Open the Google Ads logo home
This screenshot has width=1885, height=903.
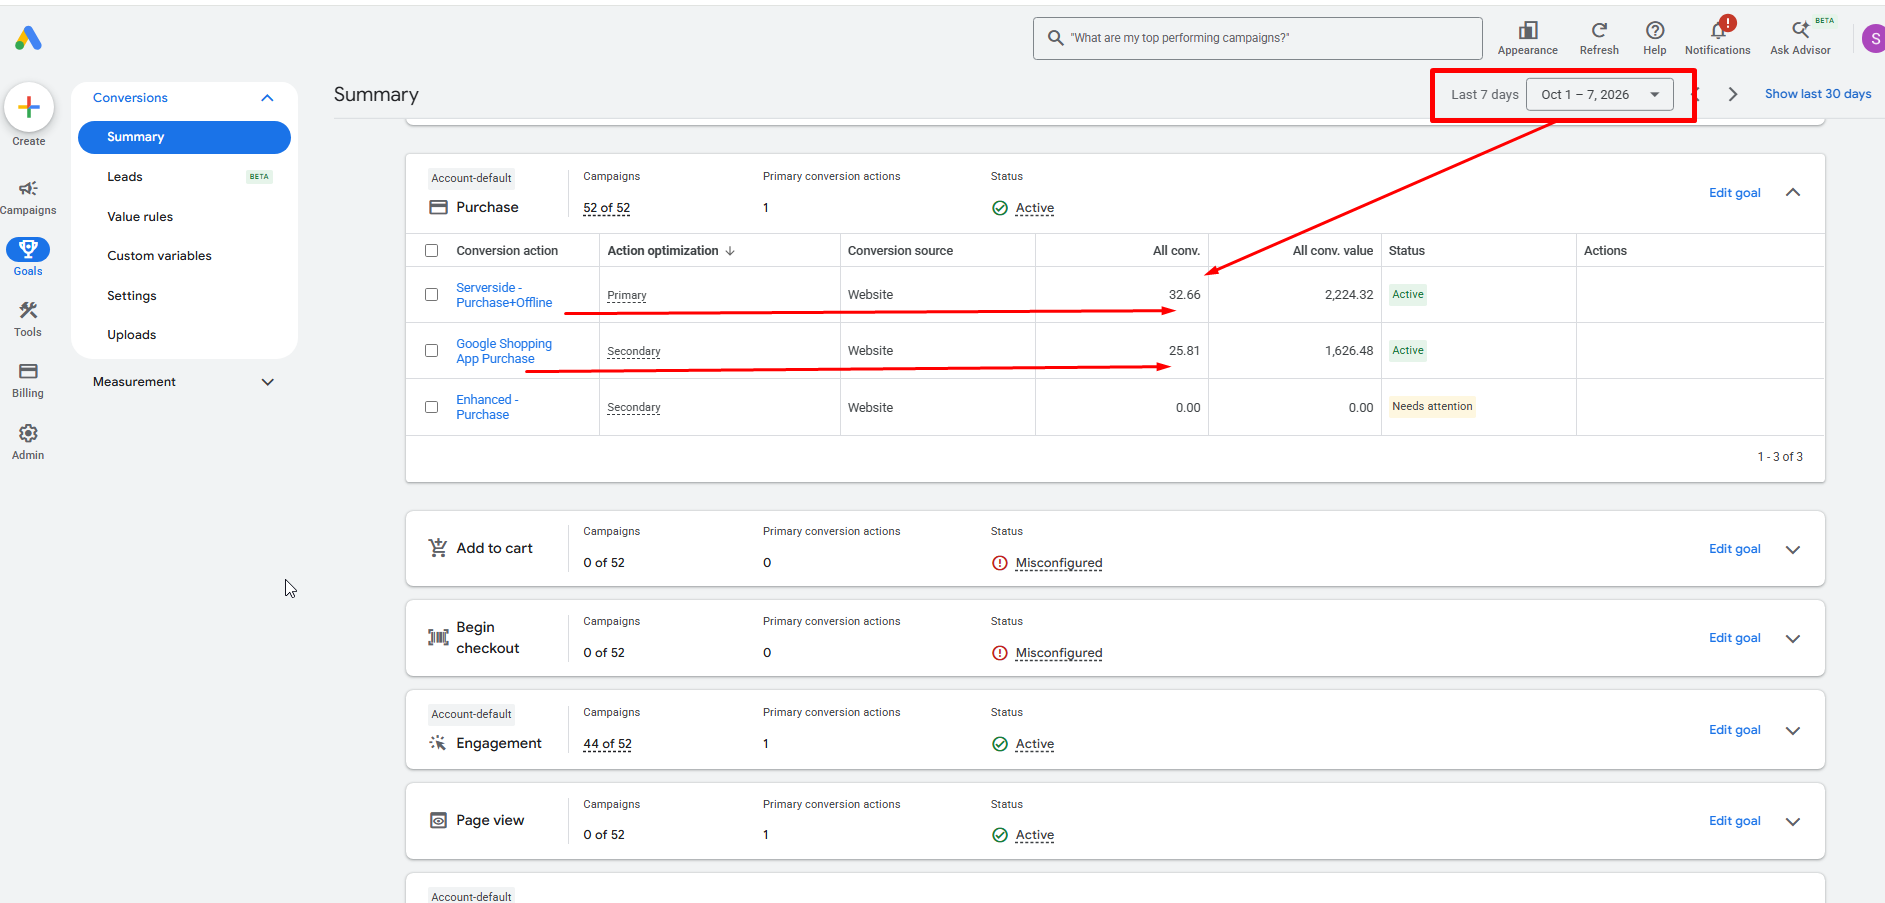(28, 38)
